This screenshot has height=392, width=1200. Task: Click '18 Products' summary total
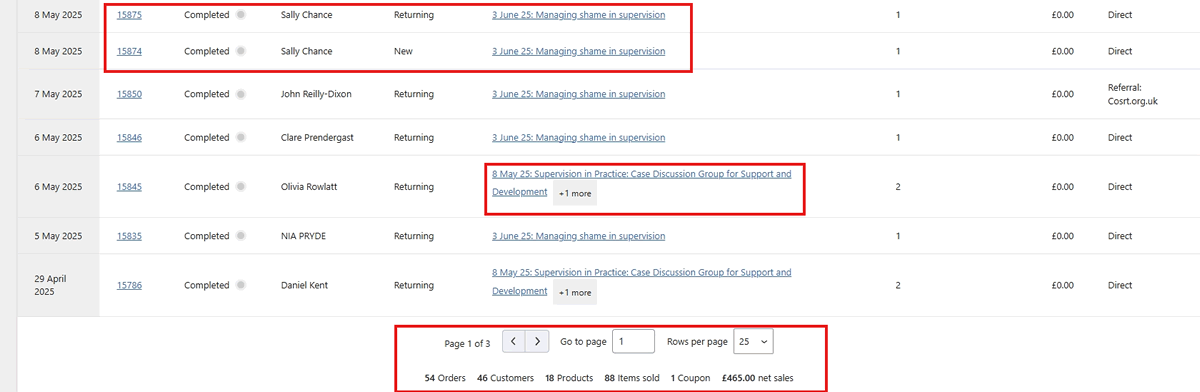tap(570, 378)
